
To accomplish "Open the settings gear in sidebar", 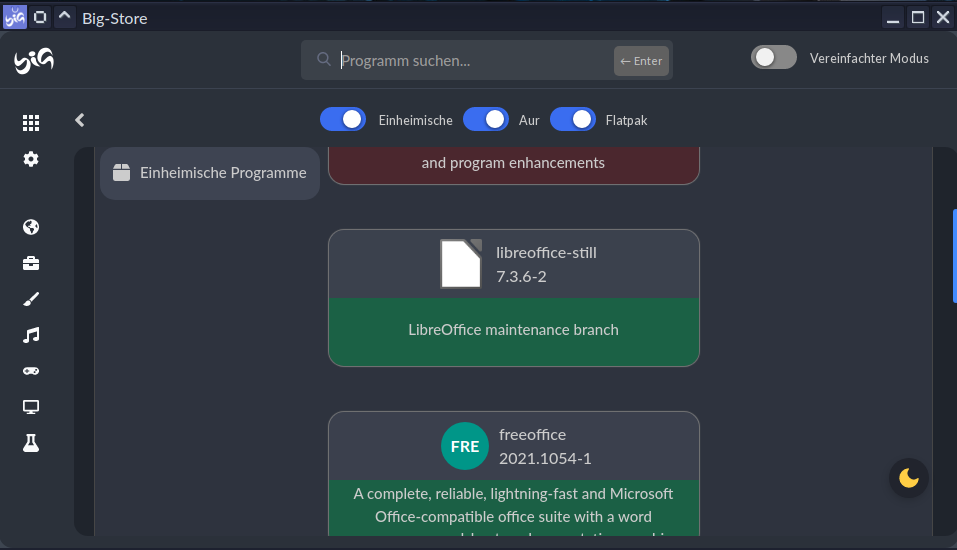I will point(31,159).
